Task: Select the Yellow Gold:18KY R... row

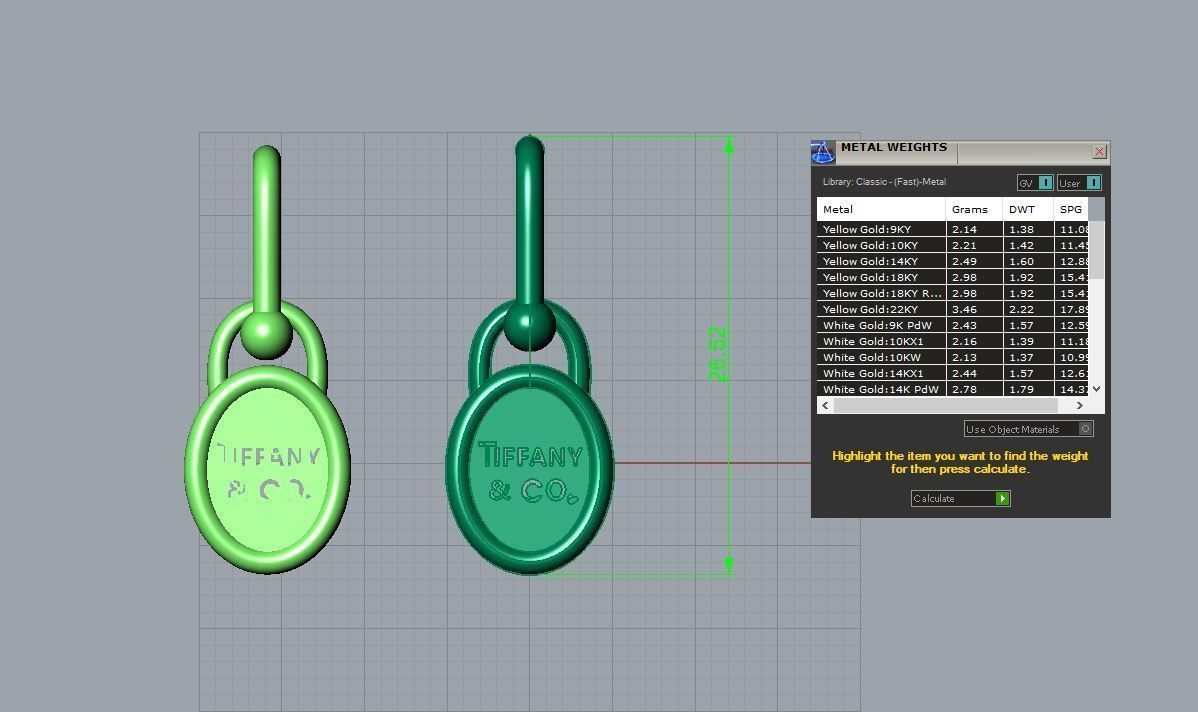Action: tap(953, 293)
